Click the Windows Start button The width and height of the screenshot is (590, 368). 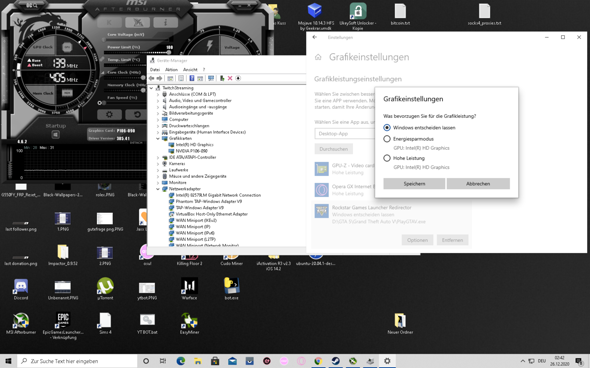[x=8, y=361]
